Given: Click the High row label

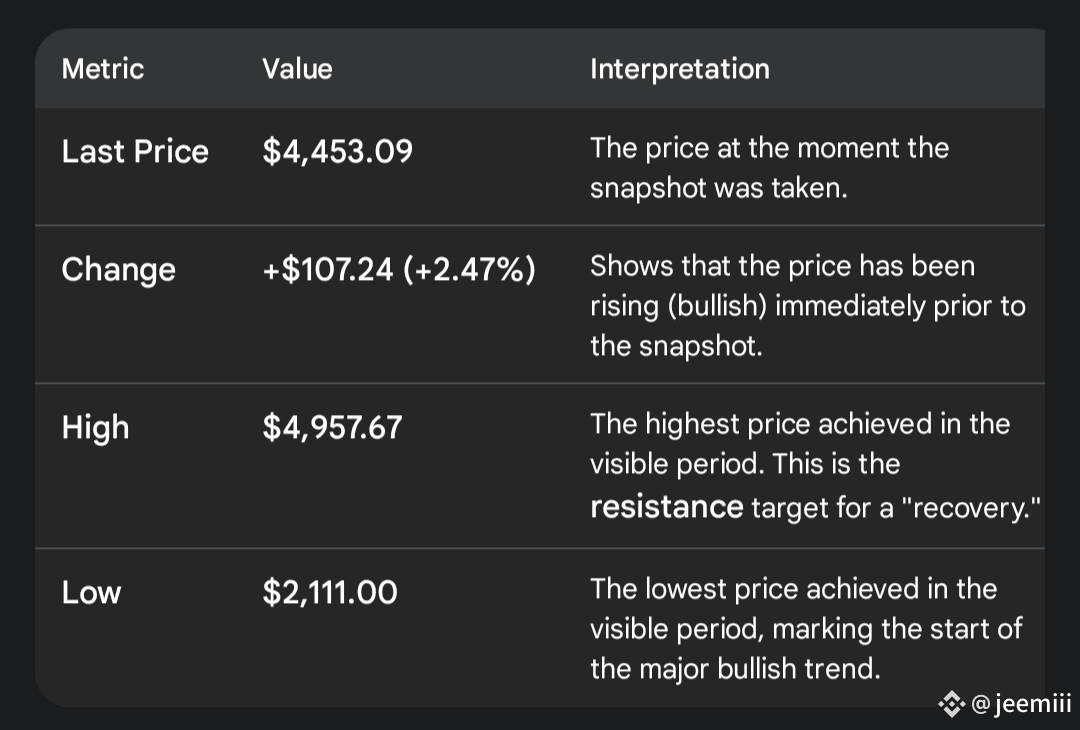Looking at the screenshot, I should point(95,428).
